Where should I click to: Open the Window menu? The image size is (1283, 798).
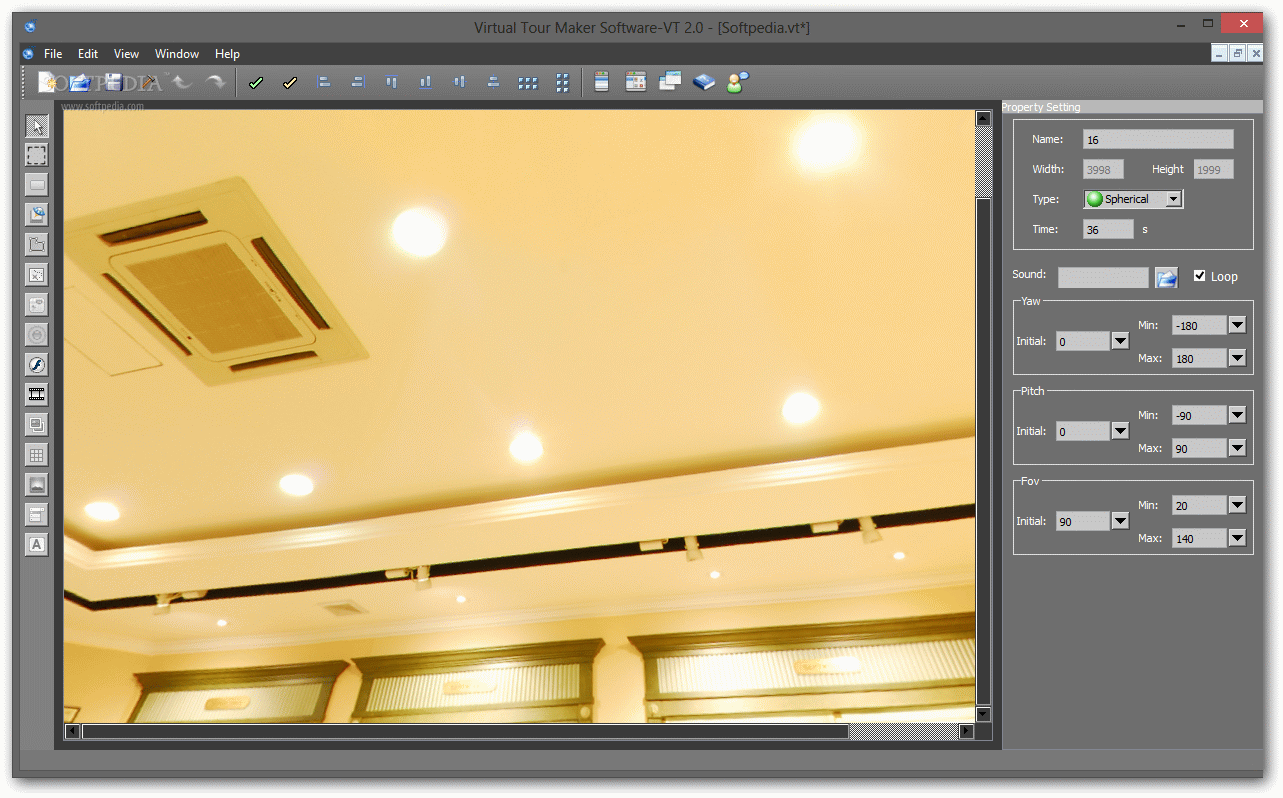coord(177,54)
